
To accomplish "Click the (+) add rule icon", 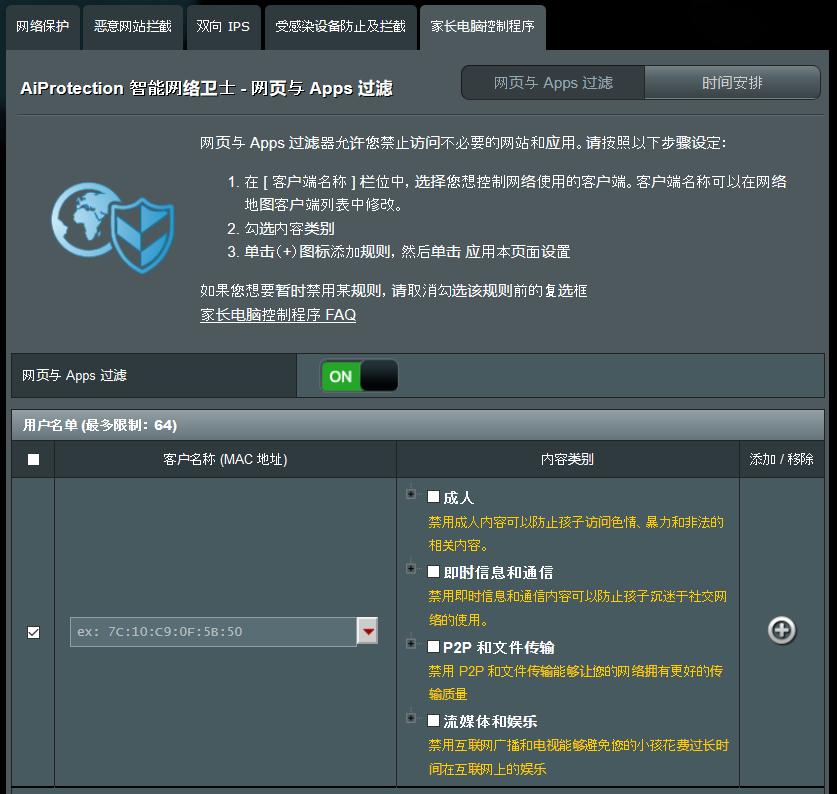I will (x=781, y=630).
